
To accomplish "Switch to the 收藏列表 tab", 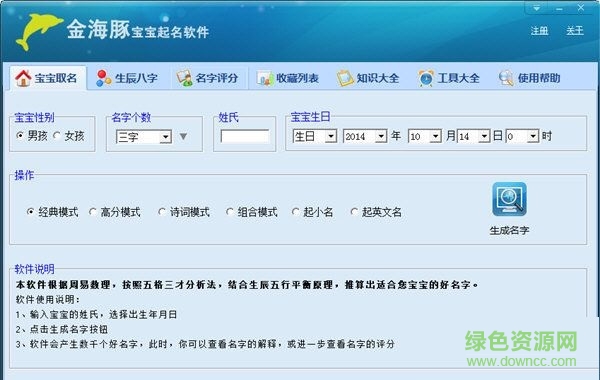I will tap(288, 78).
